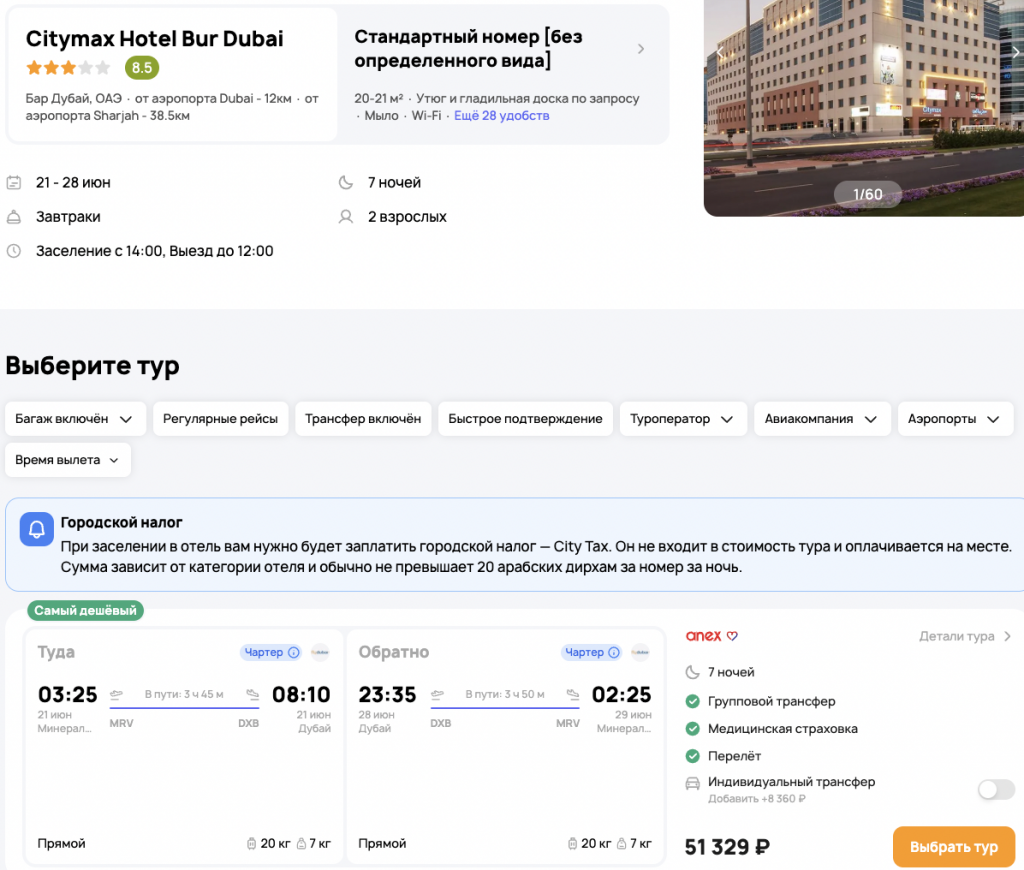Click the 03:25 departure time
Viewport: 1024px width, 870px height.
pyautogui.click(x=67, y=694)
